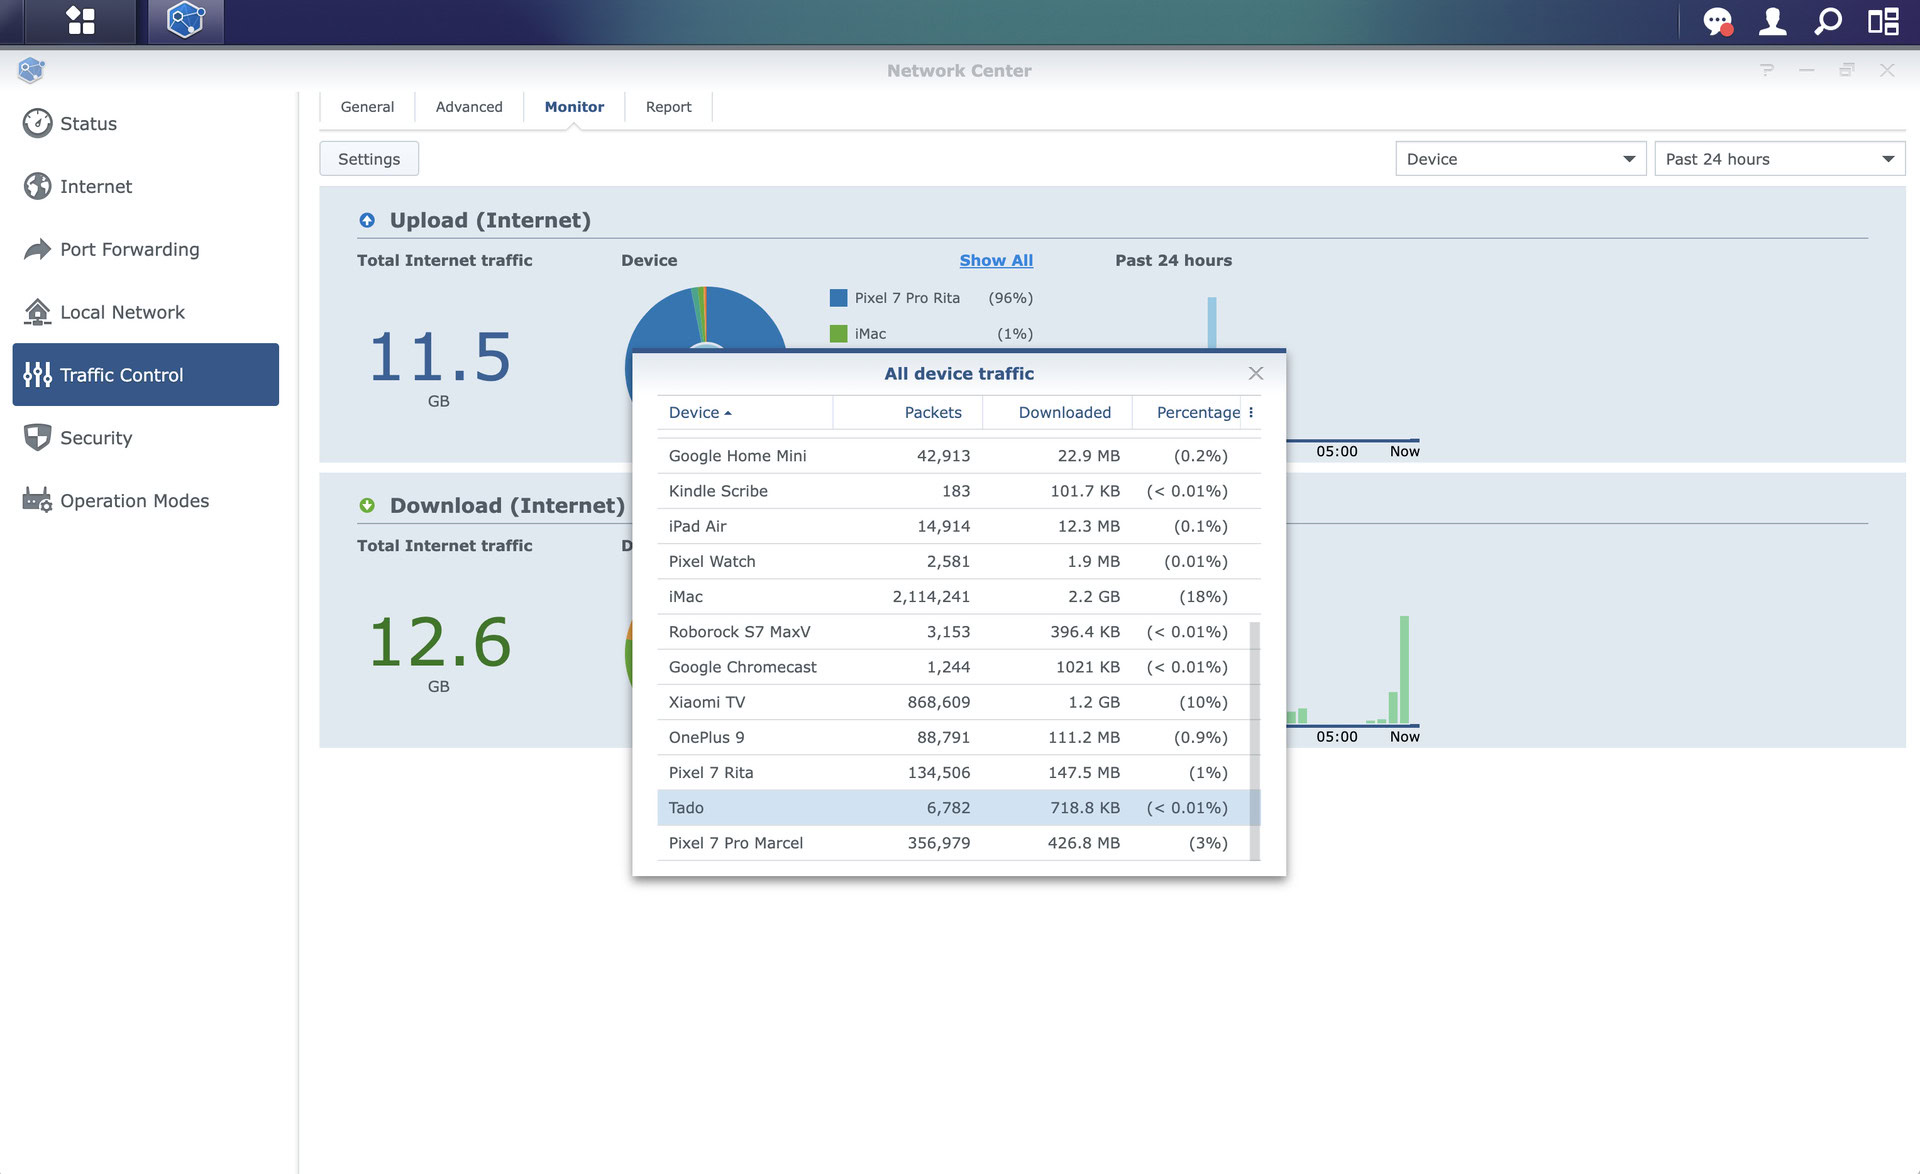The width and height of the screenshot is (1920, 1174).
Task: Select the Google Home Mini row
Action: (x=958, y=456)
